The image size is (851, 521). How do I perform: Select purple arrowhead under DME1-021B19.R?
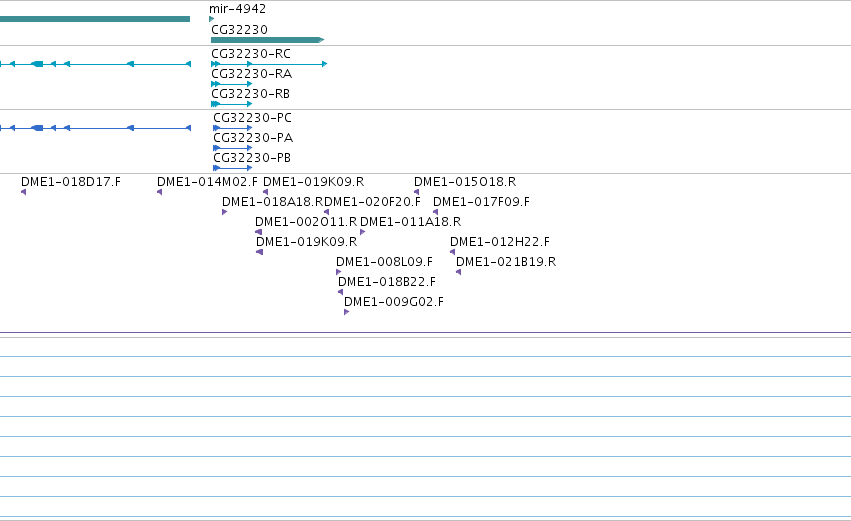pyautogui.click(x=459, y=272)
